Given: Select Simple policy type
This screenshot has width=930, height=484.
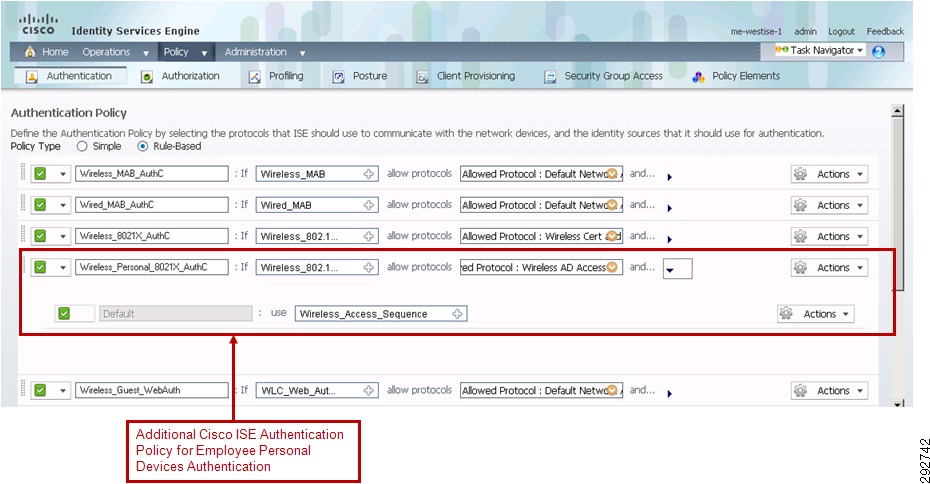Looking at the screenshot, I should (x=82, y=147).
